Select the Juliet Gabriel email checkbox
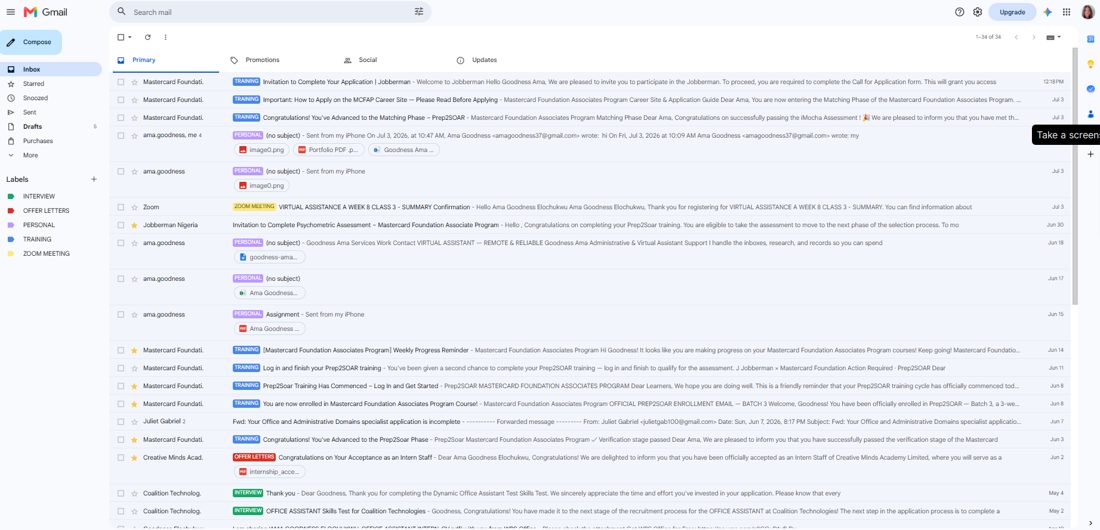Screen dimensions: 1100x530 pyautogui.click(x=121, y=422)
